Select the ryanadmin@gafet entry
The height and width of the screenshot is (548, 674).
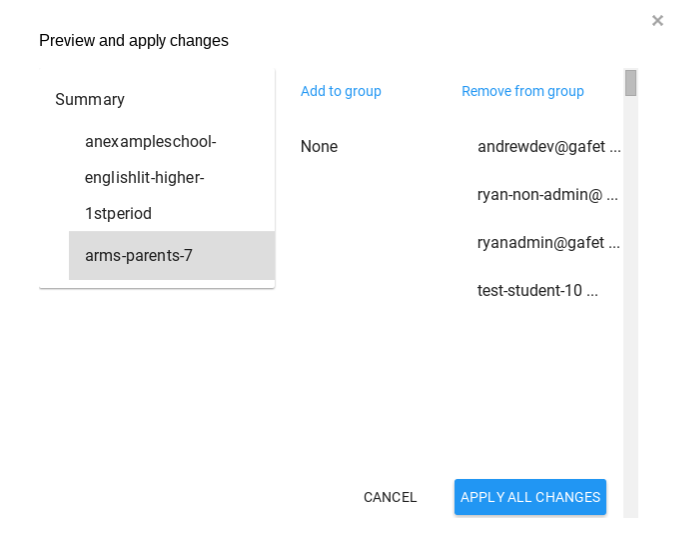[x=541, y=243]
